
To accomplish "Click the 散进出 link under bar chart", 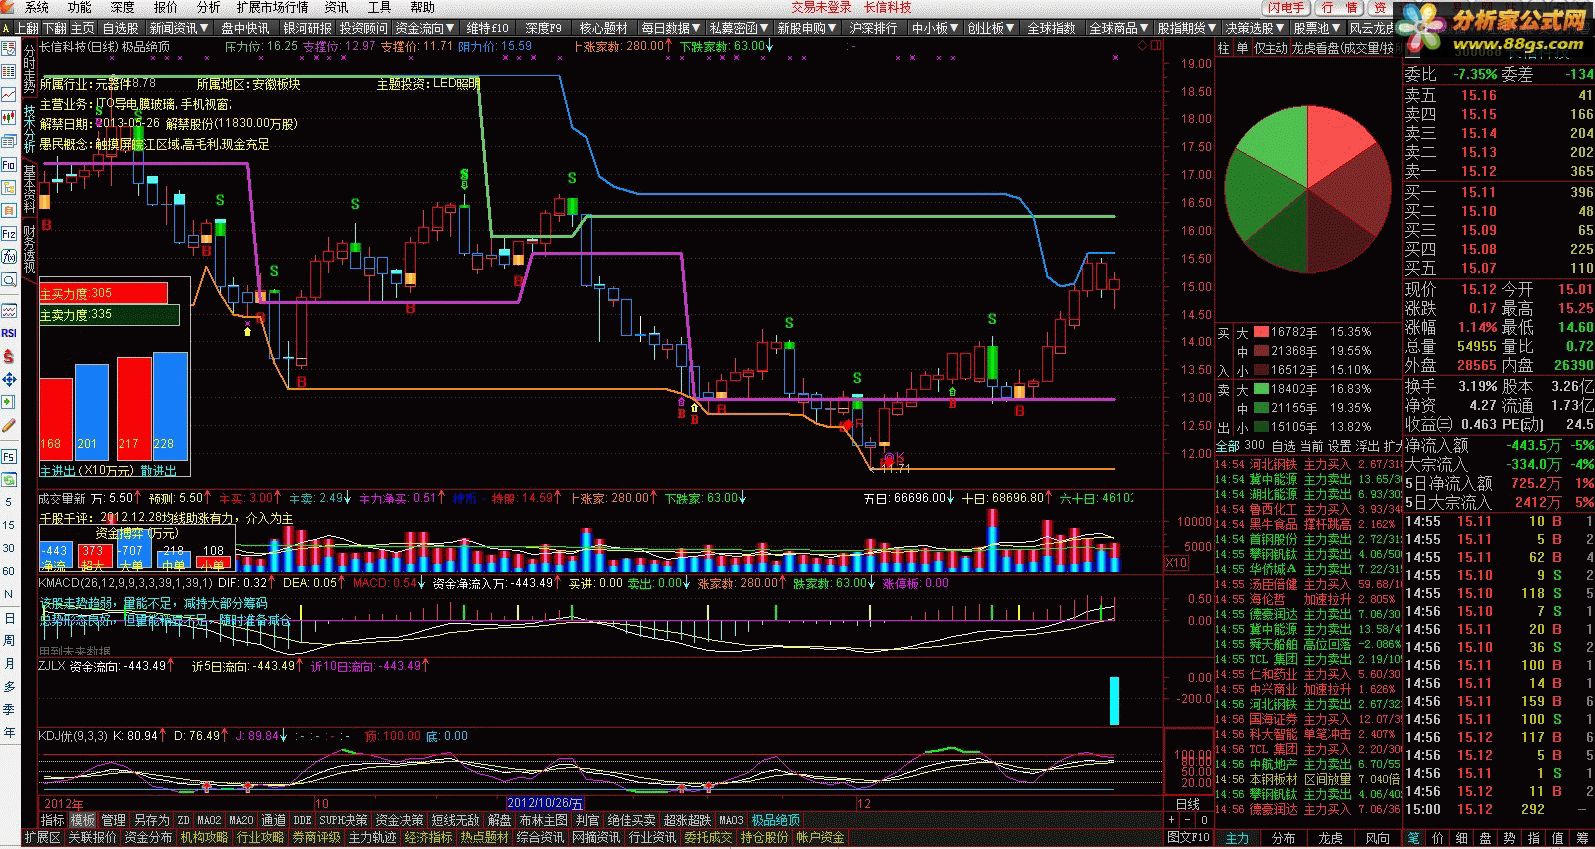I will (x=158, y=470).
